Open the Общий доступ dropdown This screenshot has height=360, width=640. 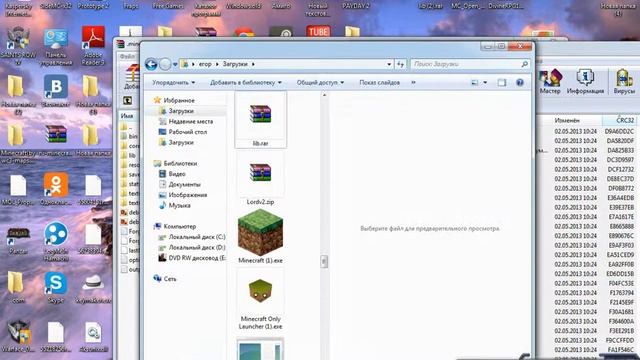point(320,82)
